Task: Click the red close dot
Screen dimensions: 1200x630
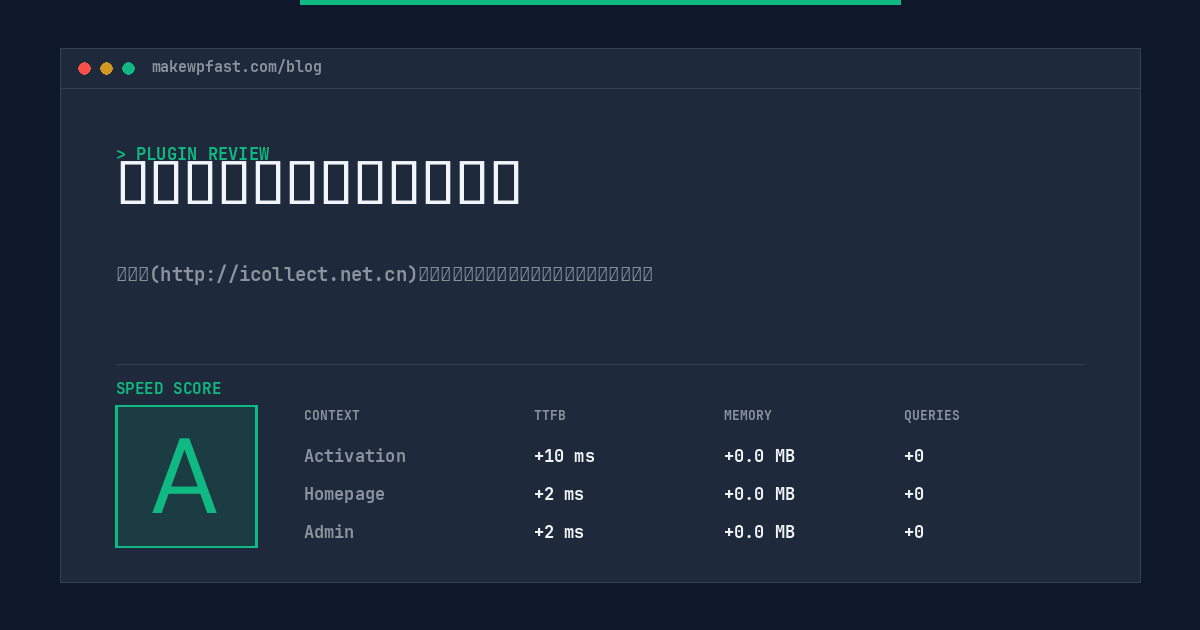Action: (84, 68)
